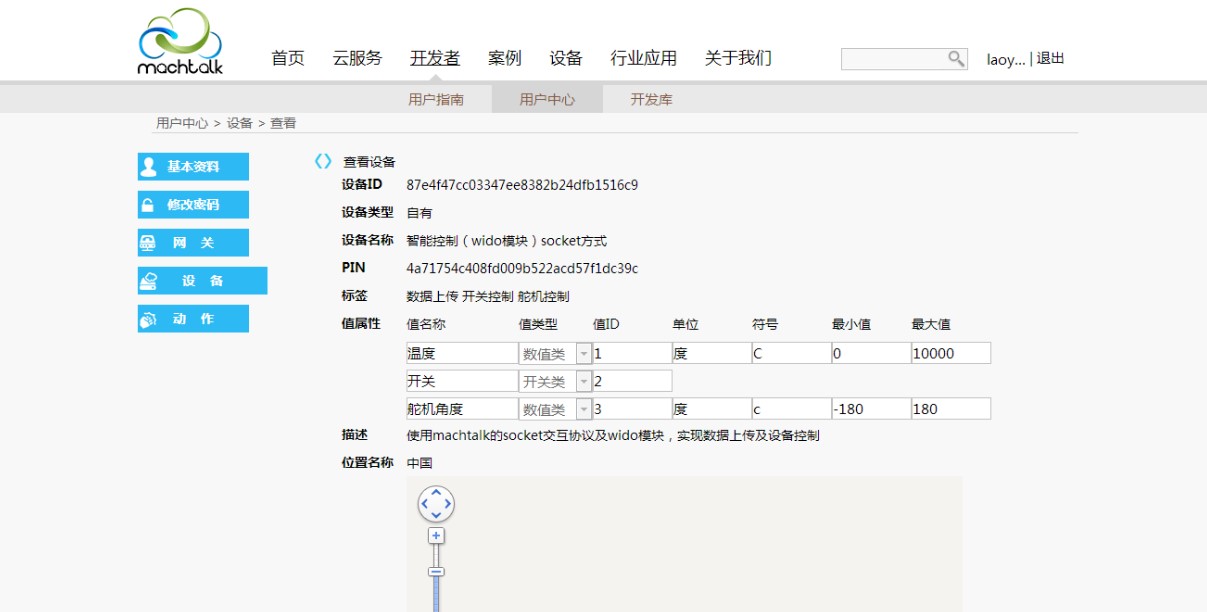This screenshot has width=1207, height=612.
Task: Click the 单位 field in 舵机角度 row
Action: click(x=711, y=409)
